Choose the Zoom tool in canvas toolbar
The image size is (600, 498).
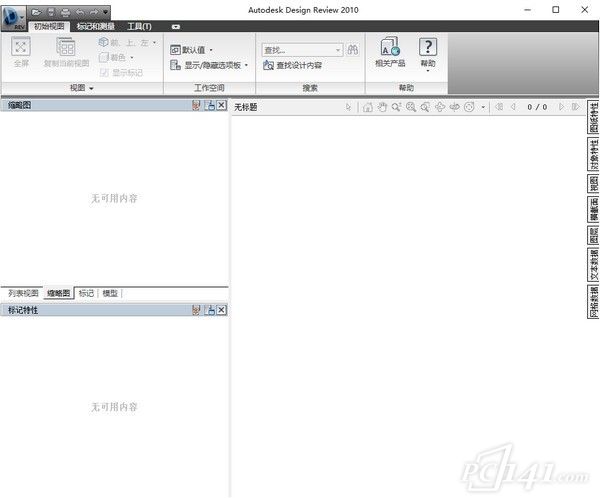click(x=396, y=107)
